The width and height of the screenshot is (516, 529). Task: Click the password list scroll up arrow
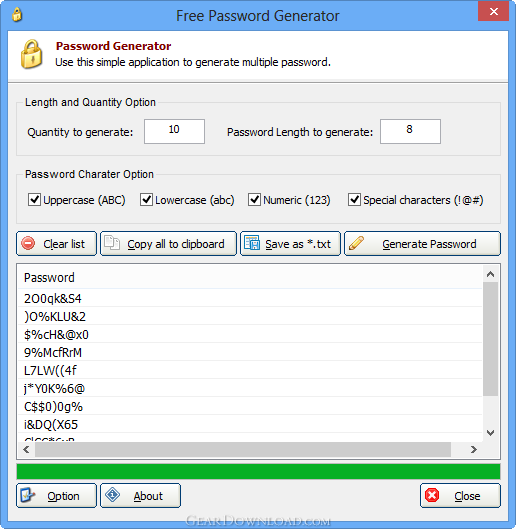point(490,274)
